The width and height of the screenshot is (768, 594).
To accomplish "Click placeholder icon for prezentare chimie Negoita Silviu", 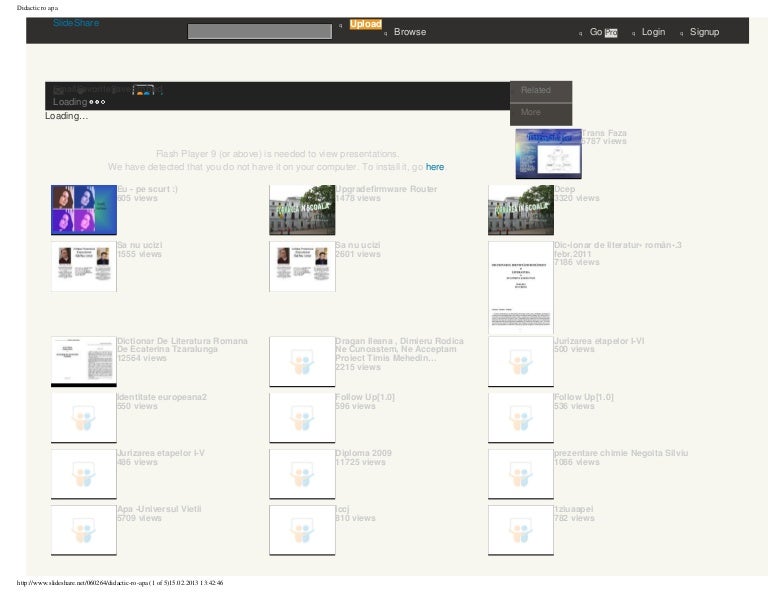I will (520, 474).
